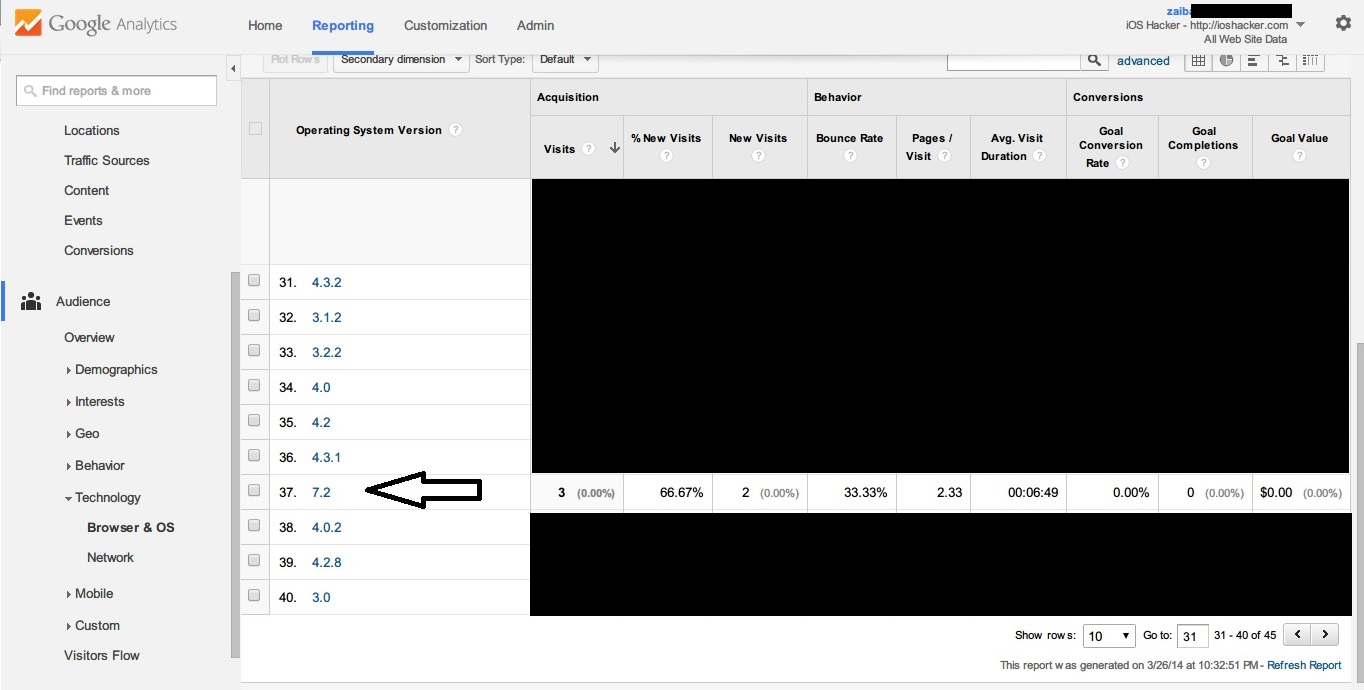The width and height of the screenshot is (1364, 690).
Task: Collapse the left sidebar panel arrow
Action: click(x=233, y=69)
